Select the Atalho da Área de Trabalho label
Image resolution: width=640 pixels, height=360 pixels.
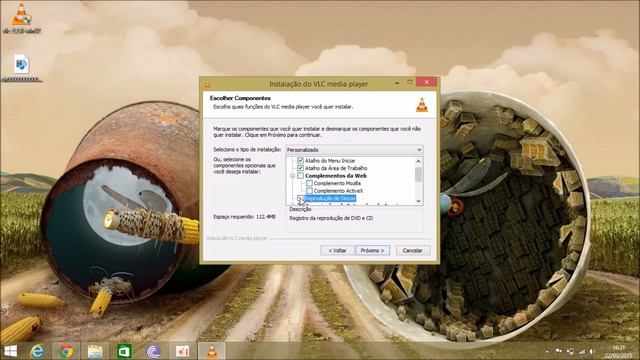(x=336, y=168)
